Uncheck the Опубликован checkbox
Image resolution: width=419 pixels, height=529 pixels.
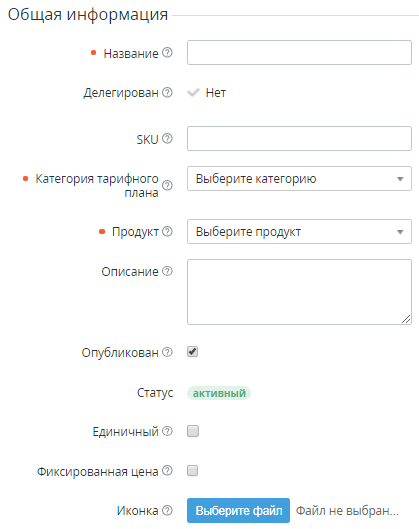193,352
